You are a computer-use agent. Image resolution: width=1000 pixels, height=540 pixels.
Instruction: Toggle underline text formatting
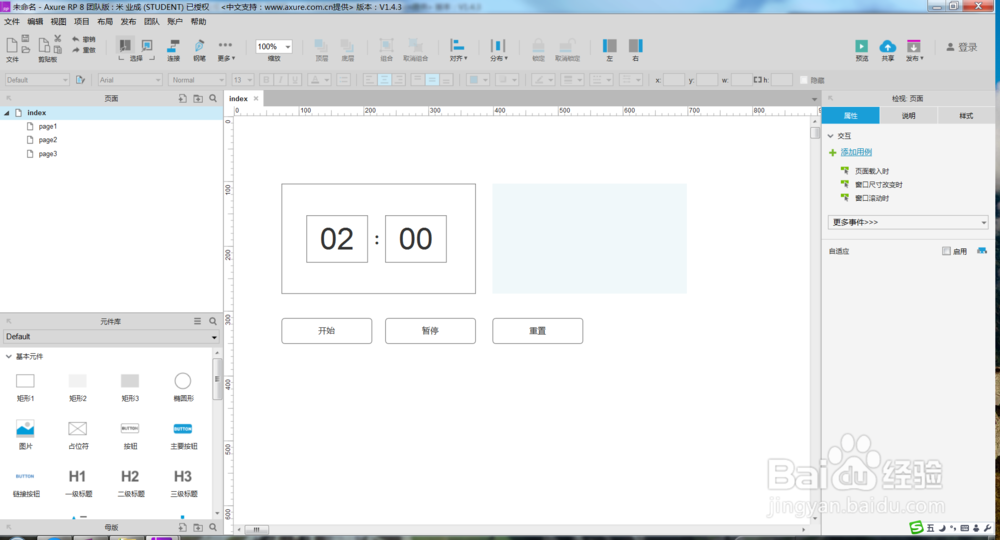coord(294,80)
